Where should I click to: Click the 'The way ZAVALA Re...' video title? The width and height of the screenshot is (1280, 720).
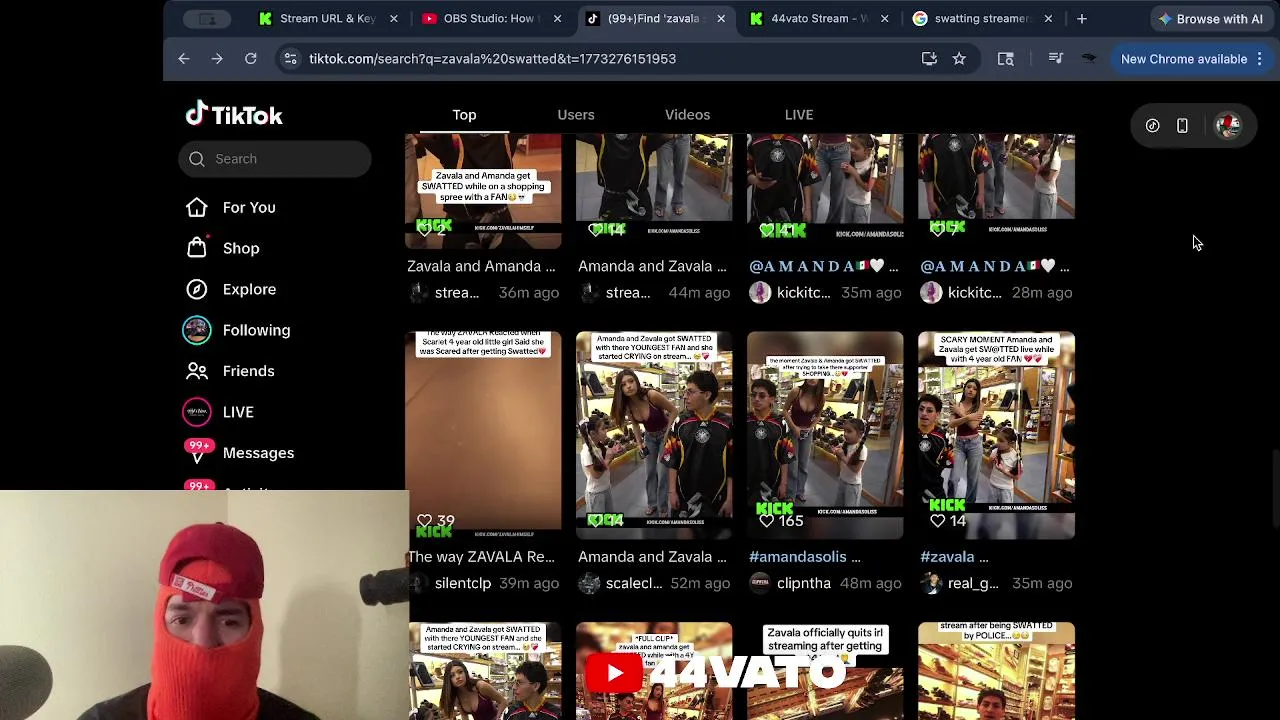point(481,557)
